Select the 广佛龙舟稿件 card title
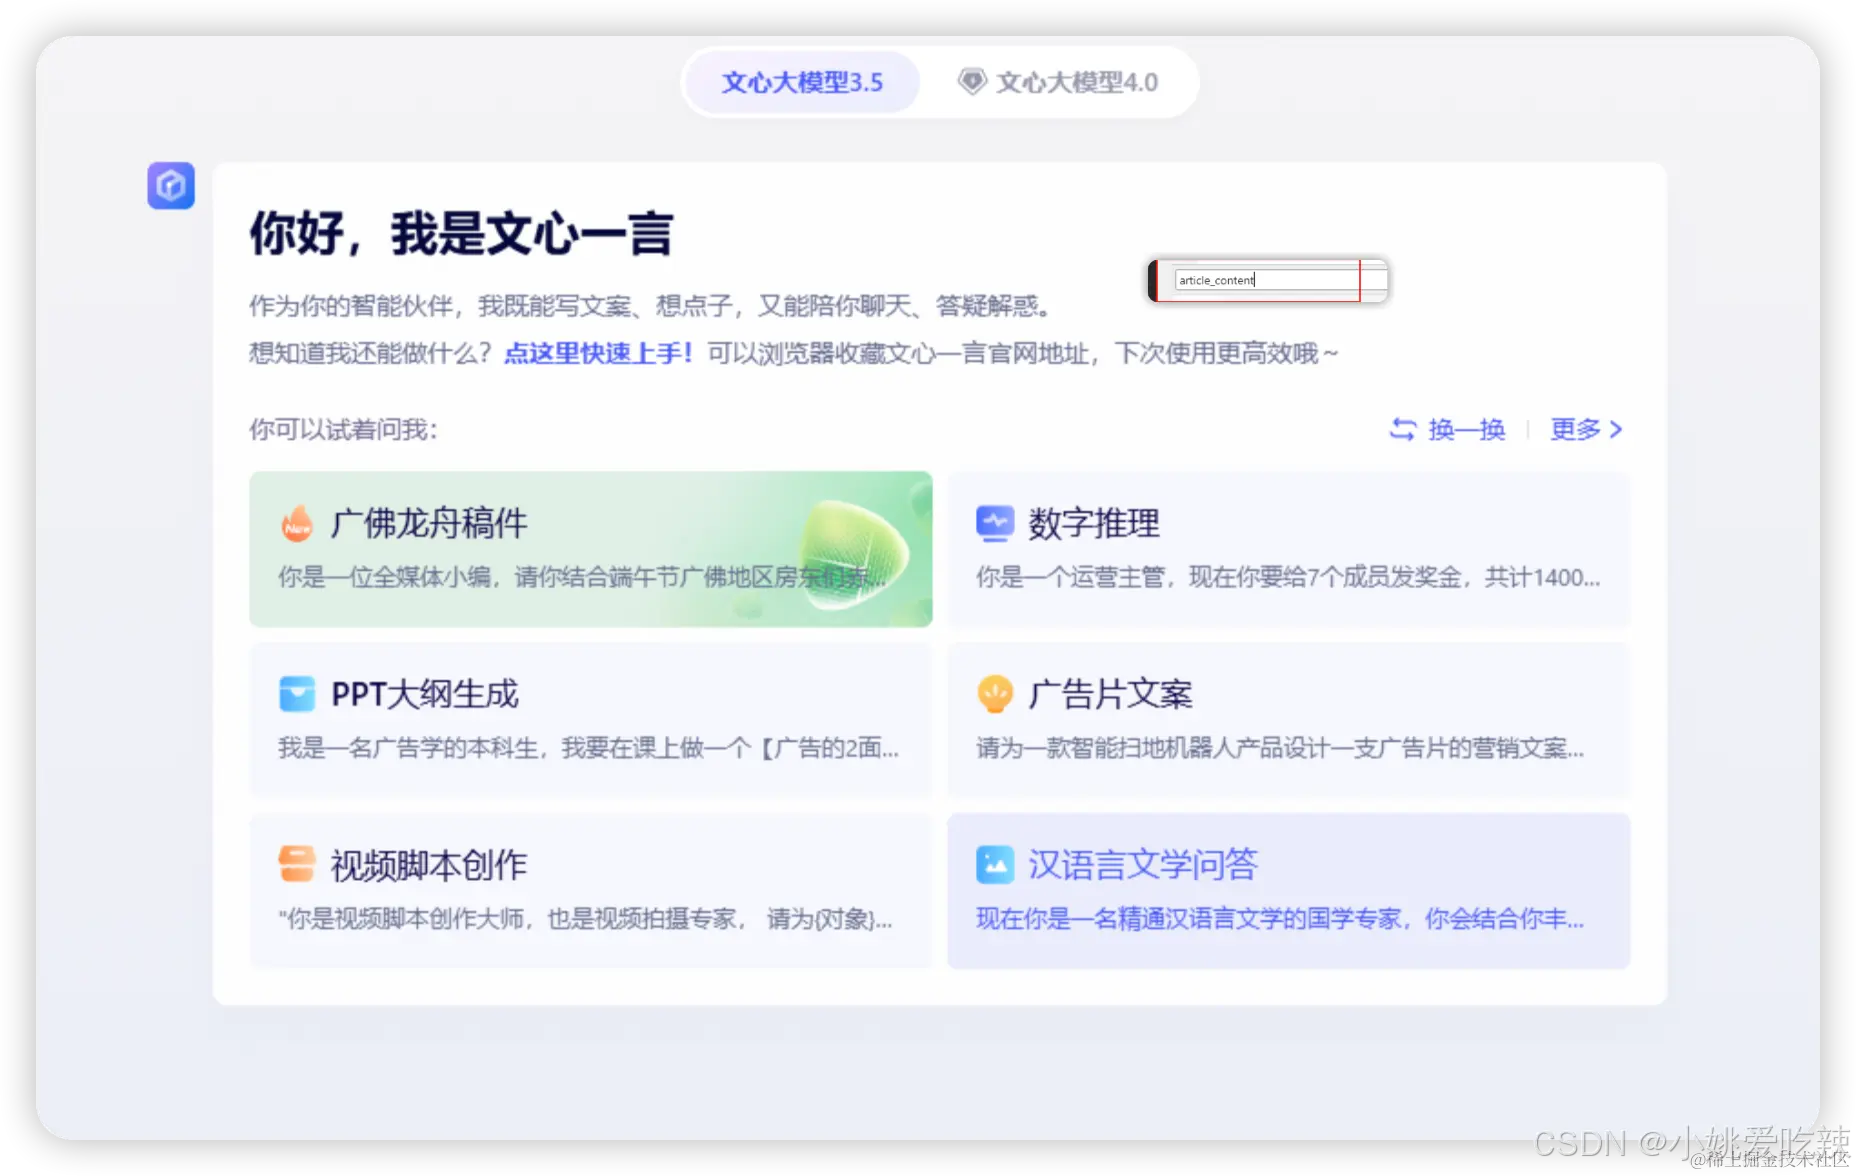Image resolution: width=1856 pixels, height=1176 pixels. click(429, 523)
